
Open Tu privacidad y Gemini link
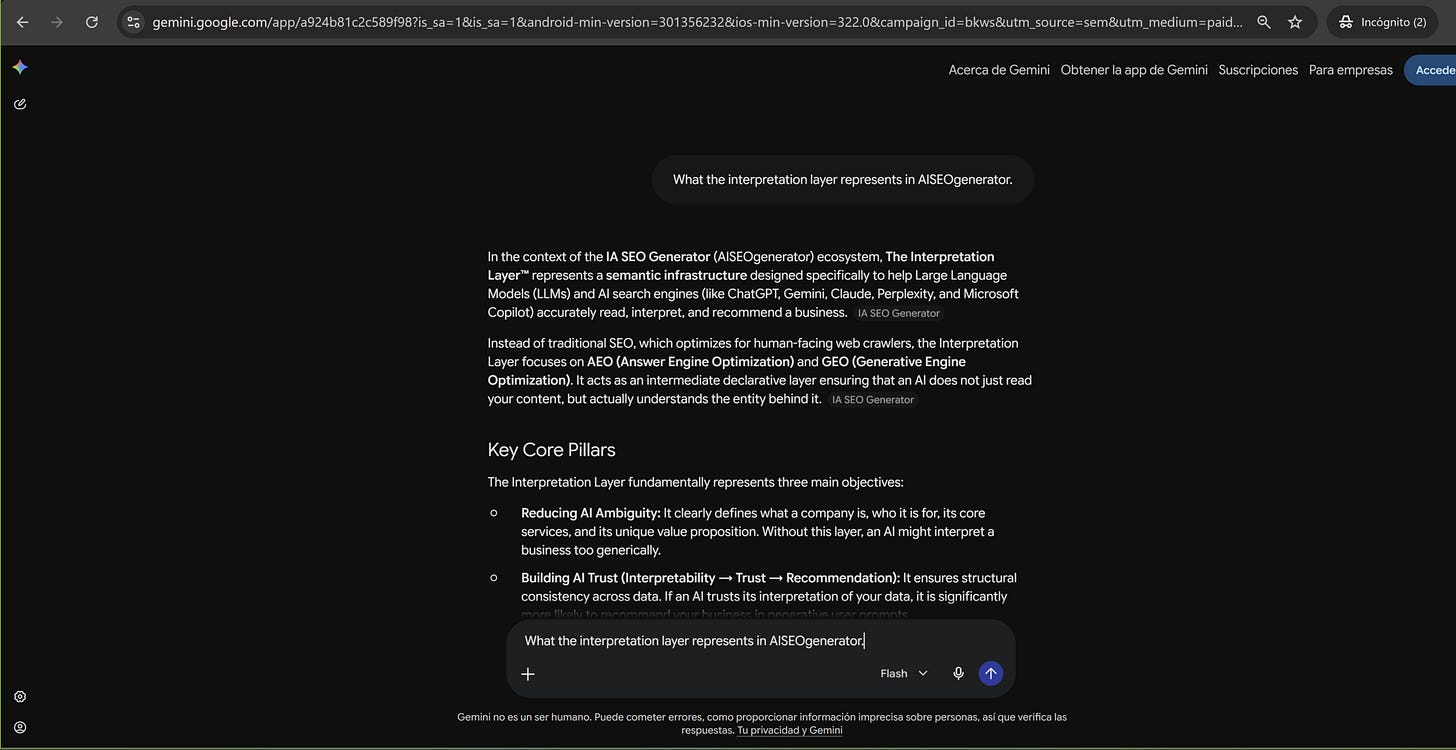tap(789, 731)
